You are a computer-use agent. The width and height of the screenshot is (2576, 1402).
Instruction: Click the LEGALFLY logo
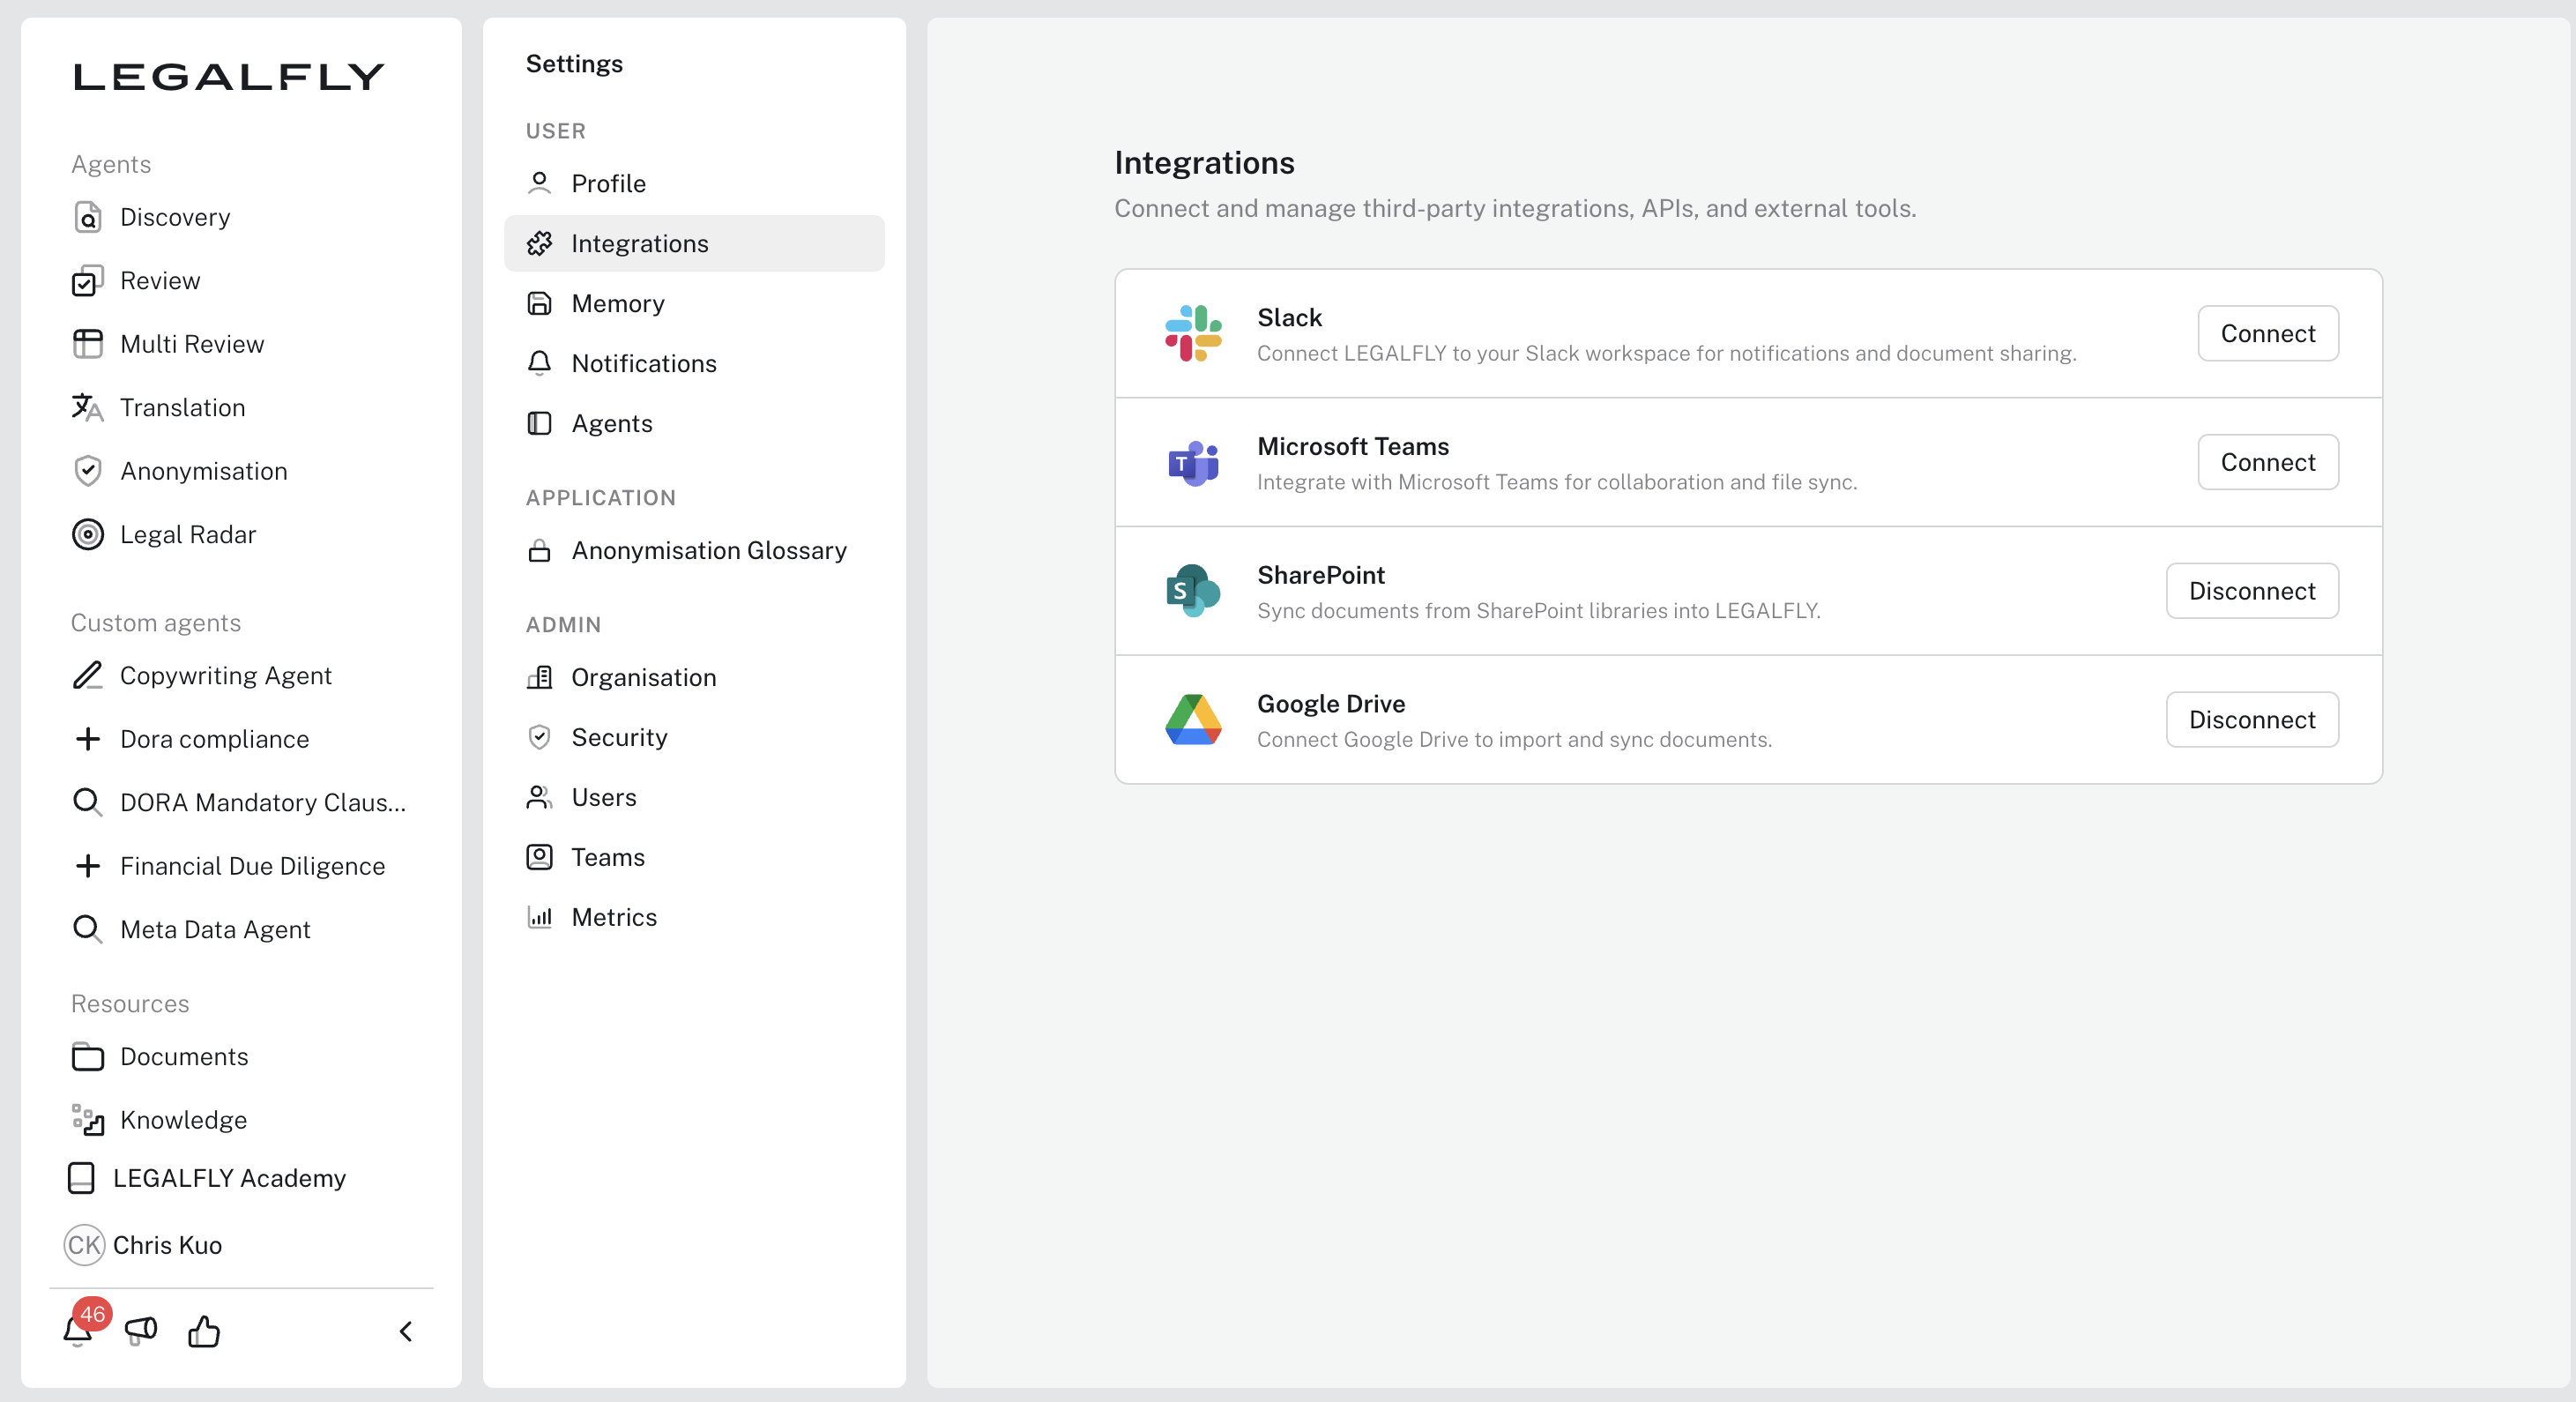[229, 77]
